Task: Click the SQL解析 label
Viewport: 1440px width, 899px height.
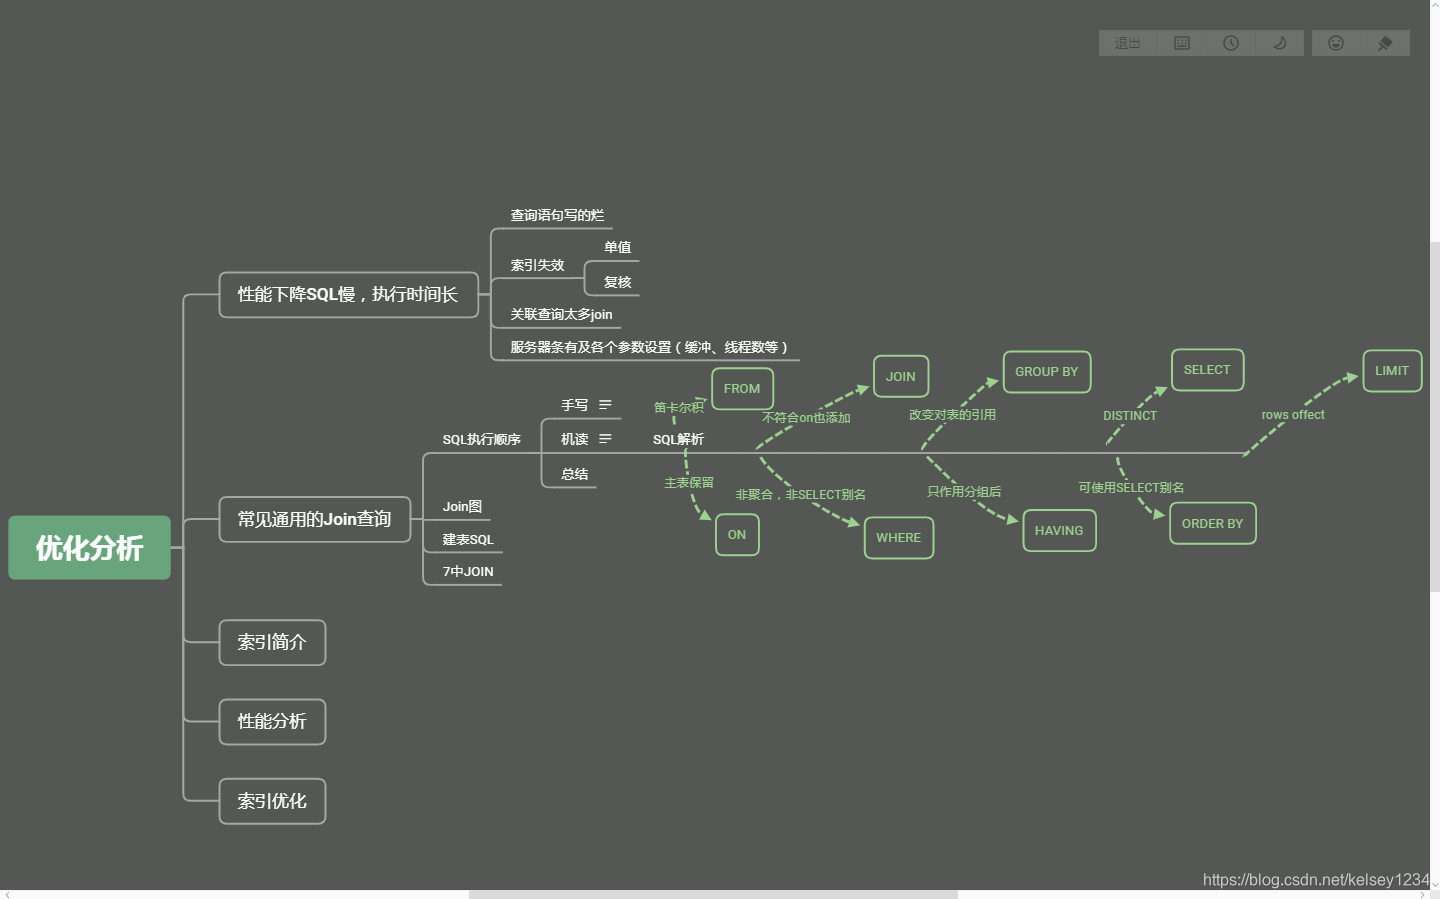Action: click(679, 439)
